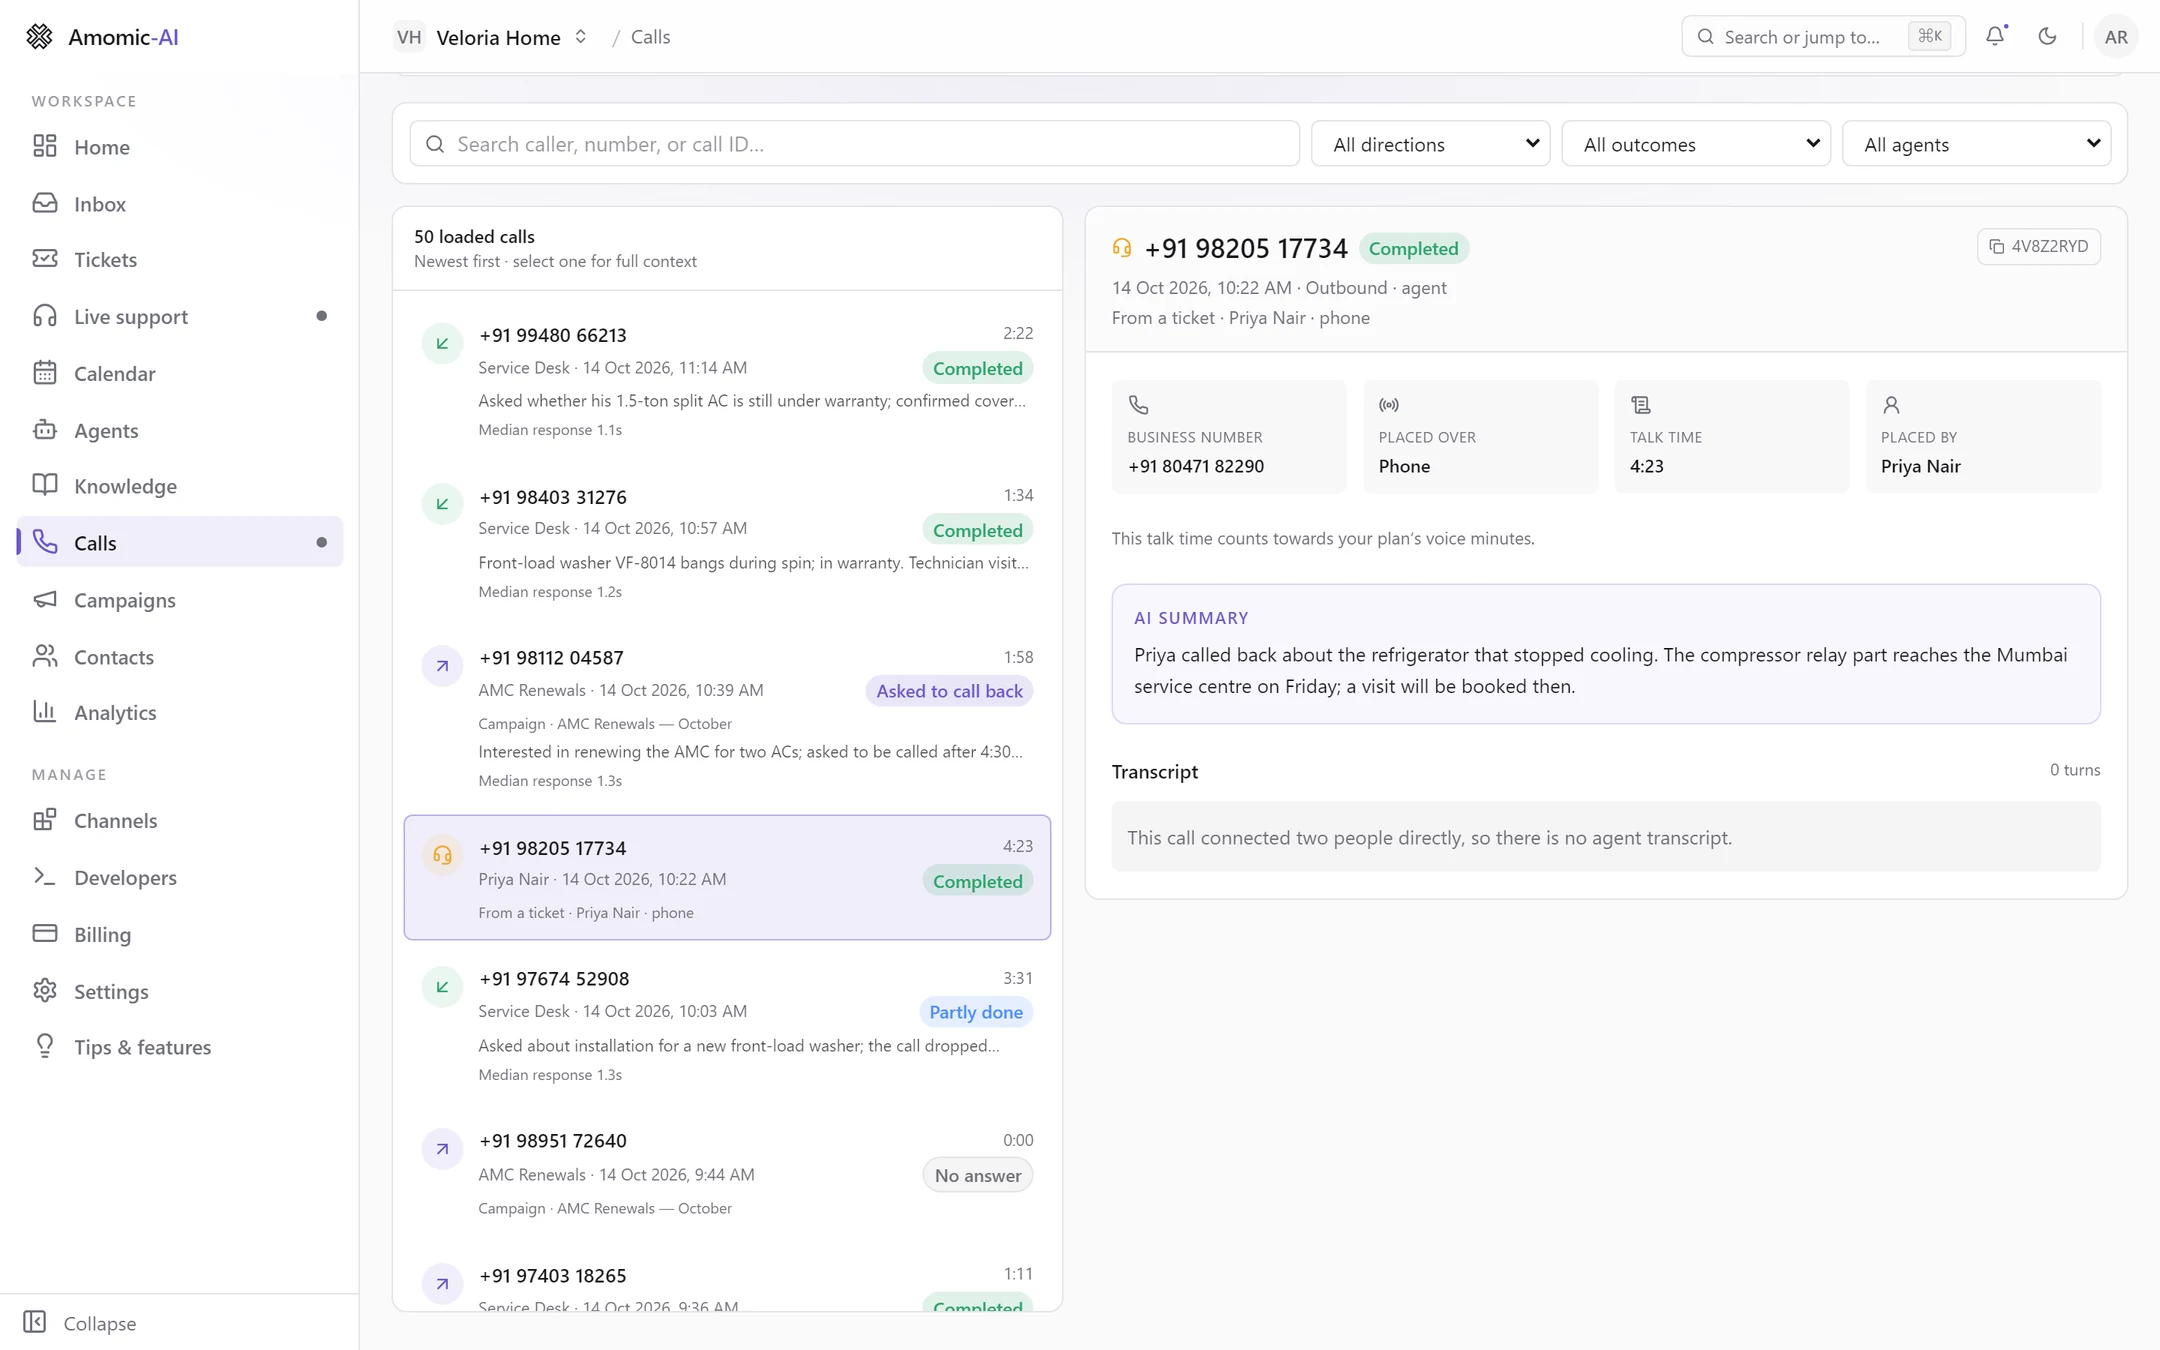
Task: Open the +91 98951 72640 no answer call
Action: click(x=727, y=1173)
